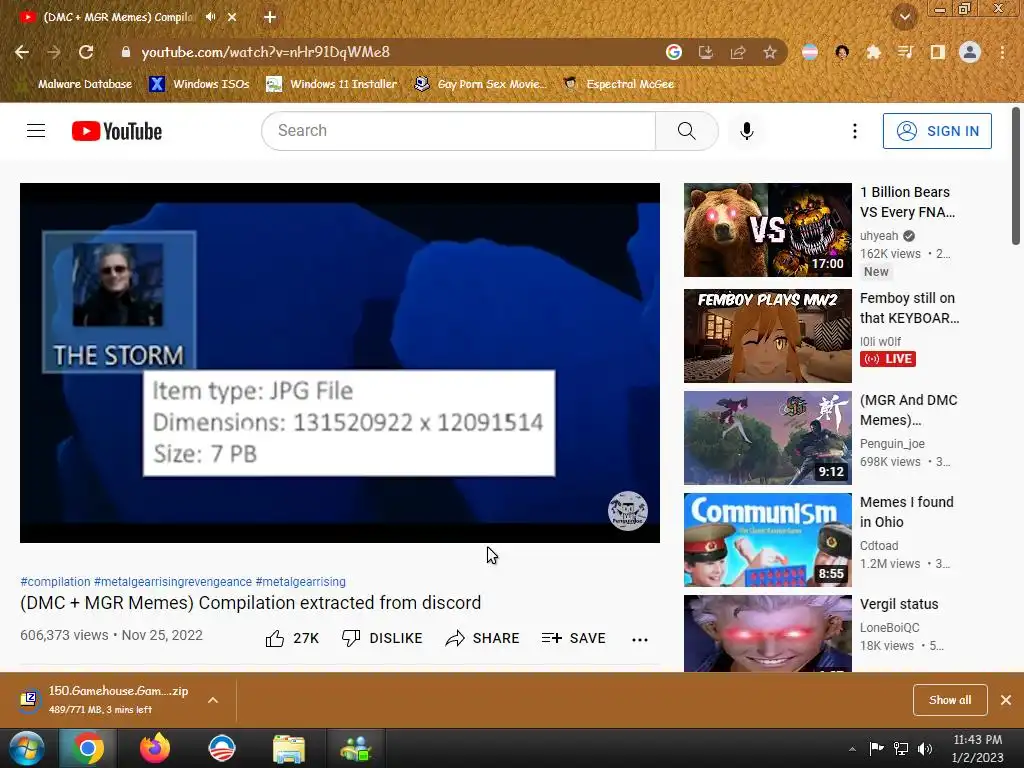Toggle the browser side panel icon
Viewport: 1024px width, 768px height.
click(x=937, y=52)
